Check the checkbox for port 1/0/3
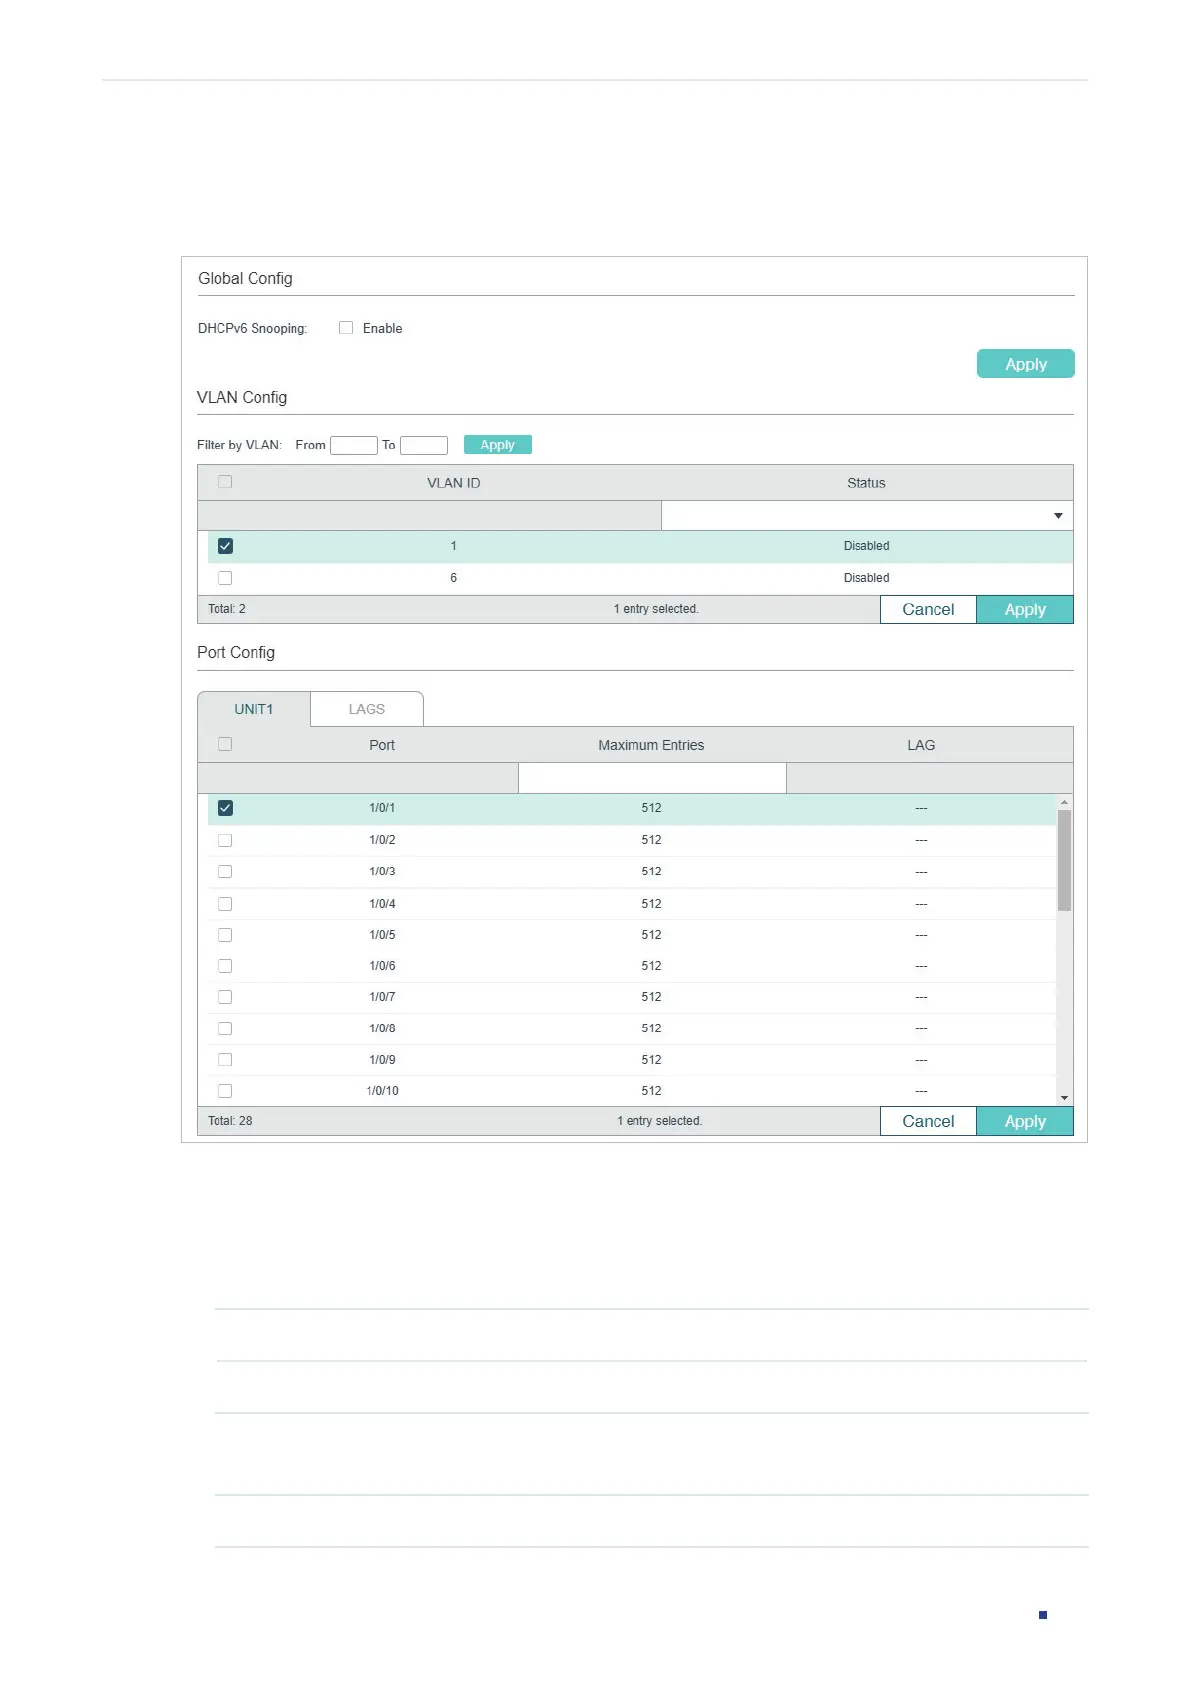This screenshot has height=1684, width=1191. (x=225, y=872)
